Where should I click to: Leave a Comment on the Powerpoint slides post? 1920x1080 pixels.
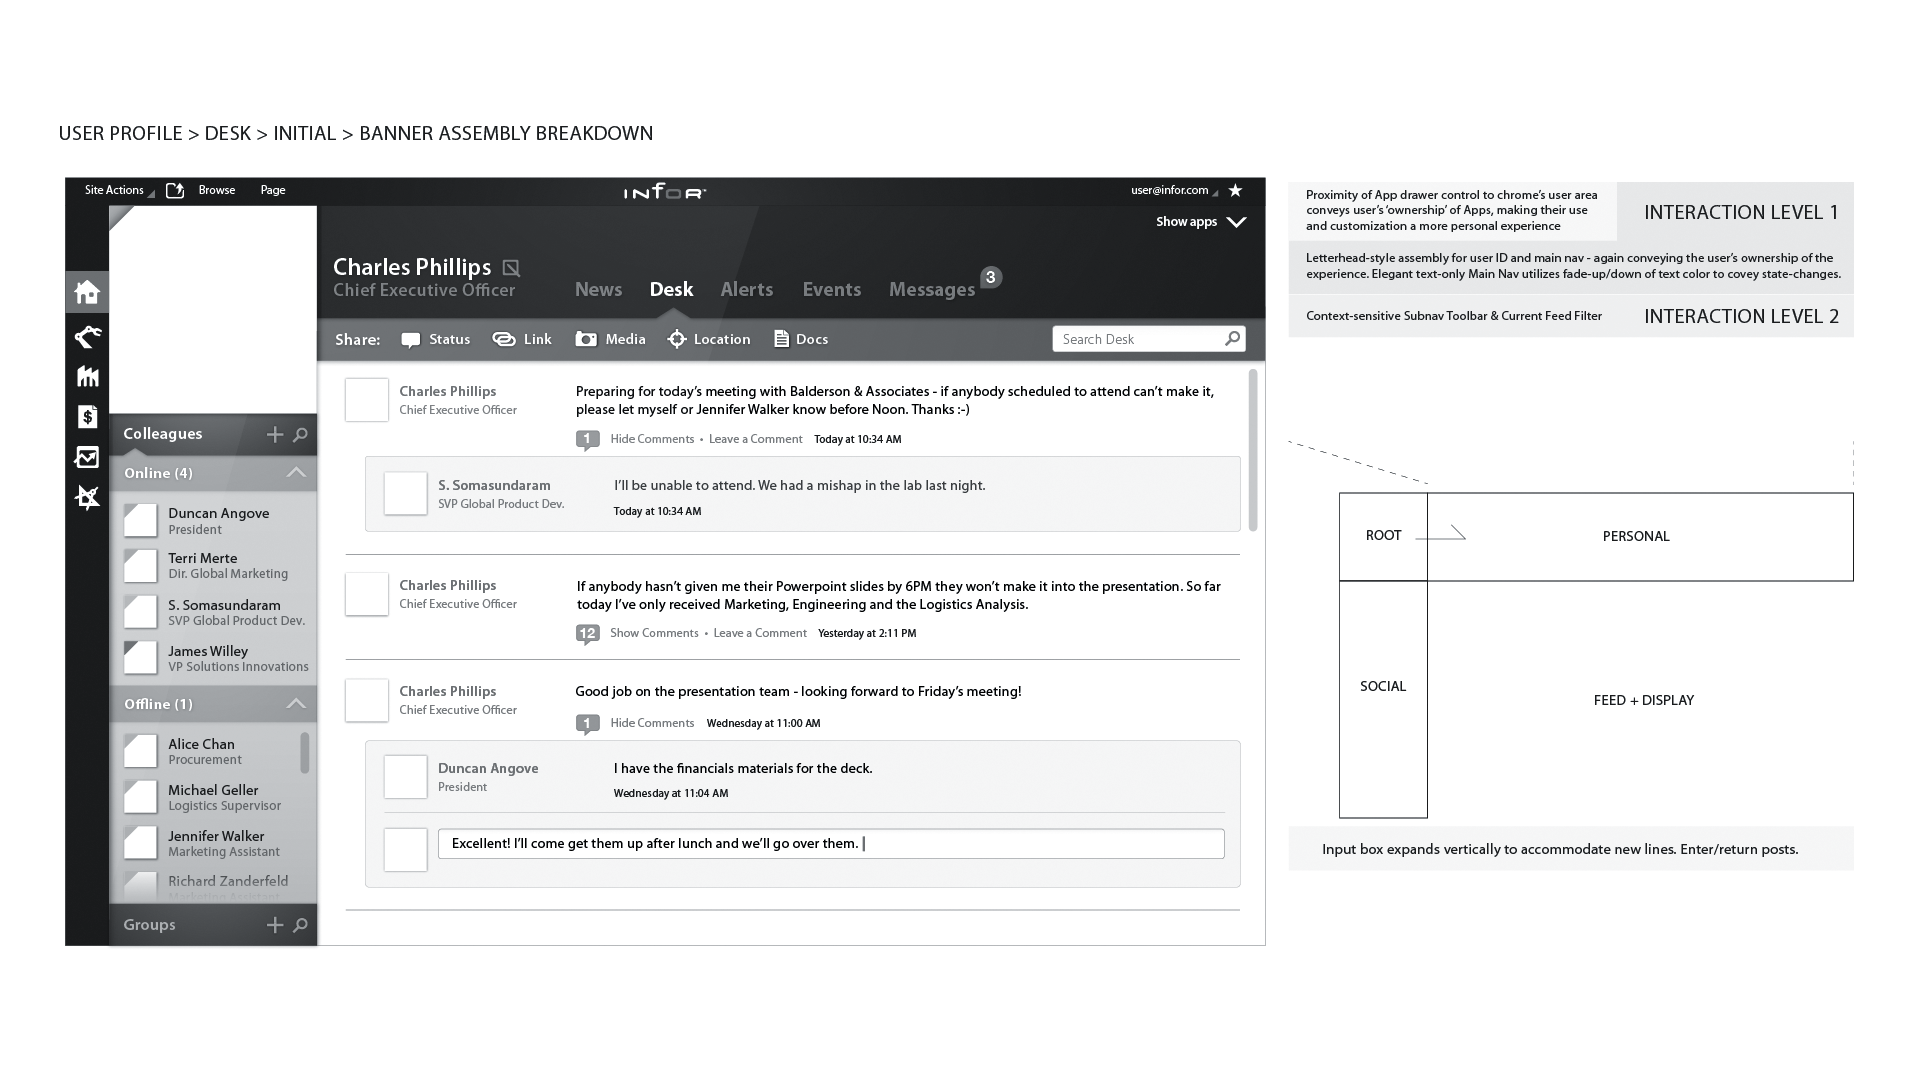760,633
